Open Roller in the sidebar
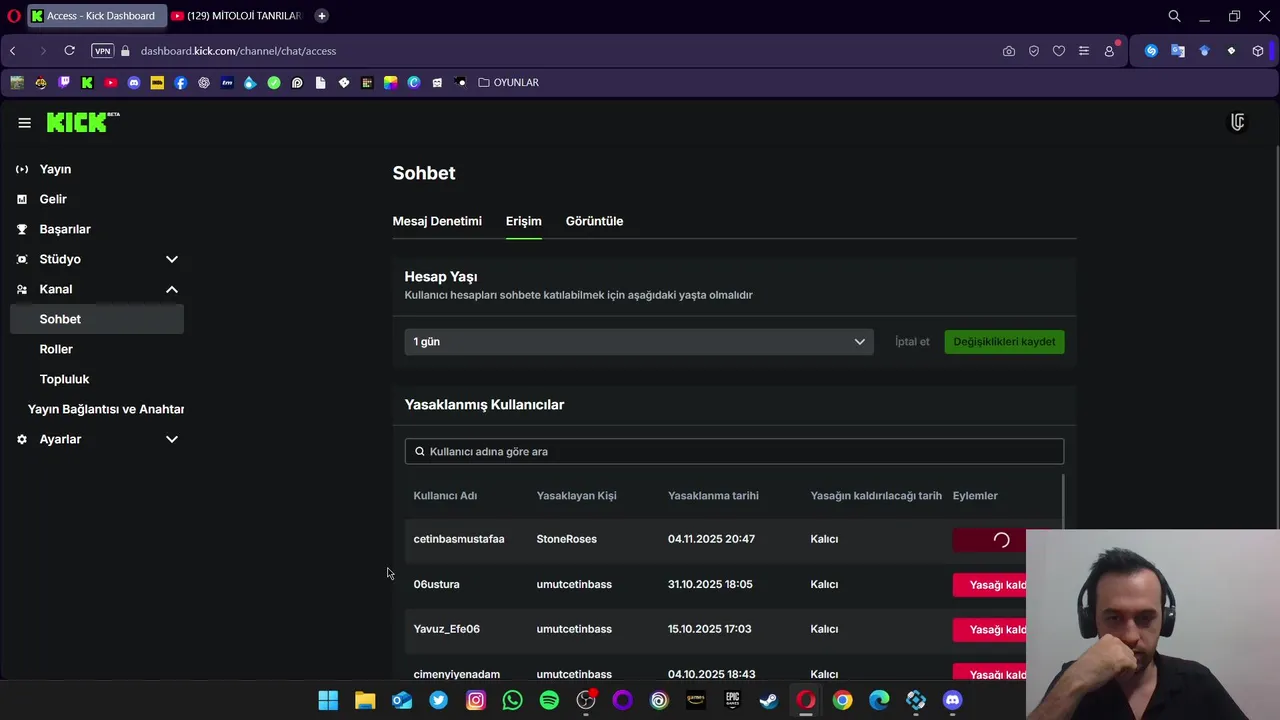This screenshot has width=1280, height=720. [56, 349]
